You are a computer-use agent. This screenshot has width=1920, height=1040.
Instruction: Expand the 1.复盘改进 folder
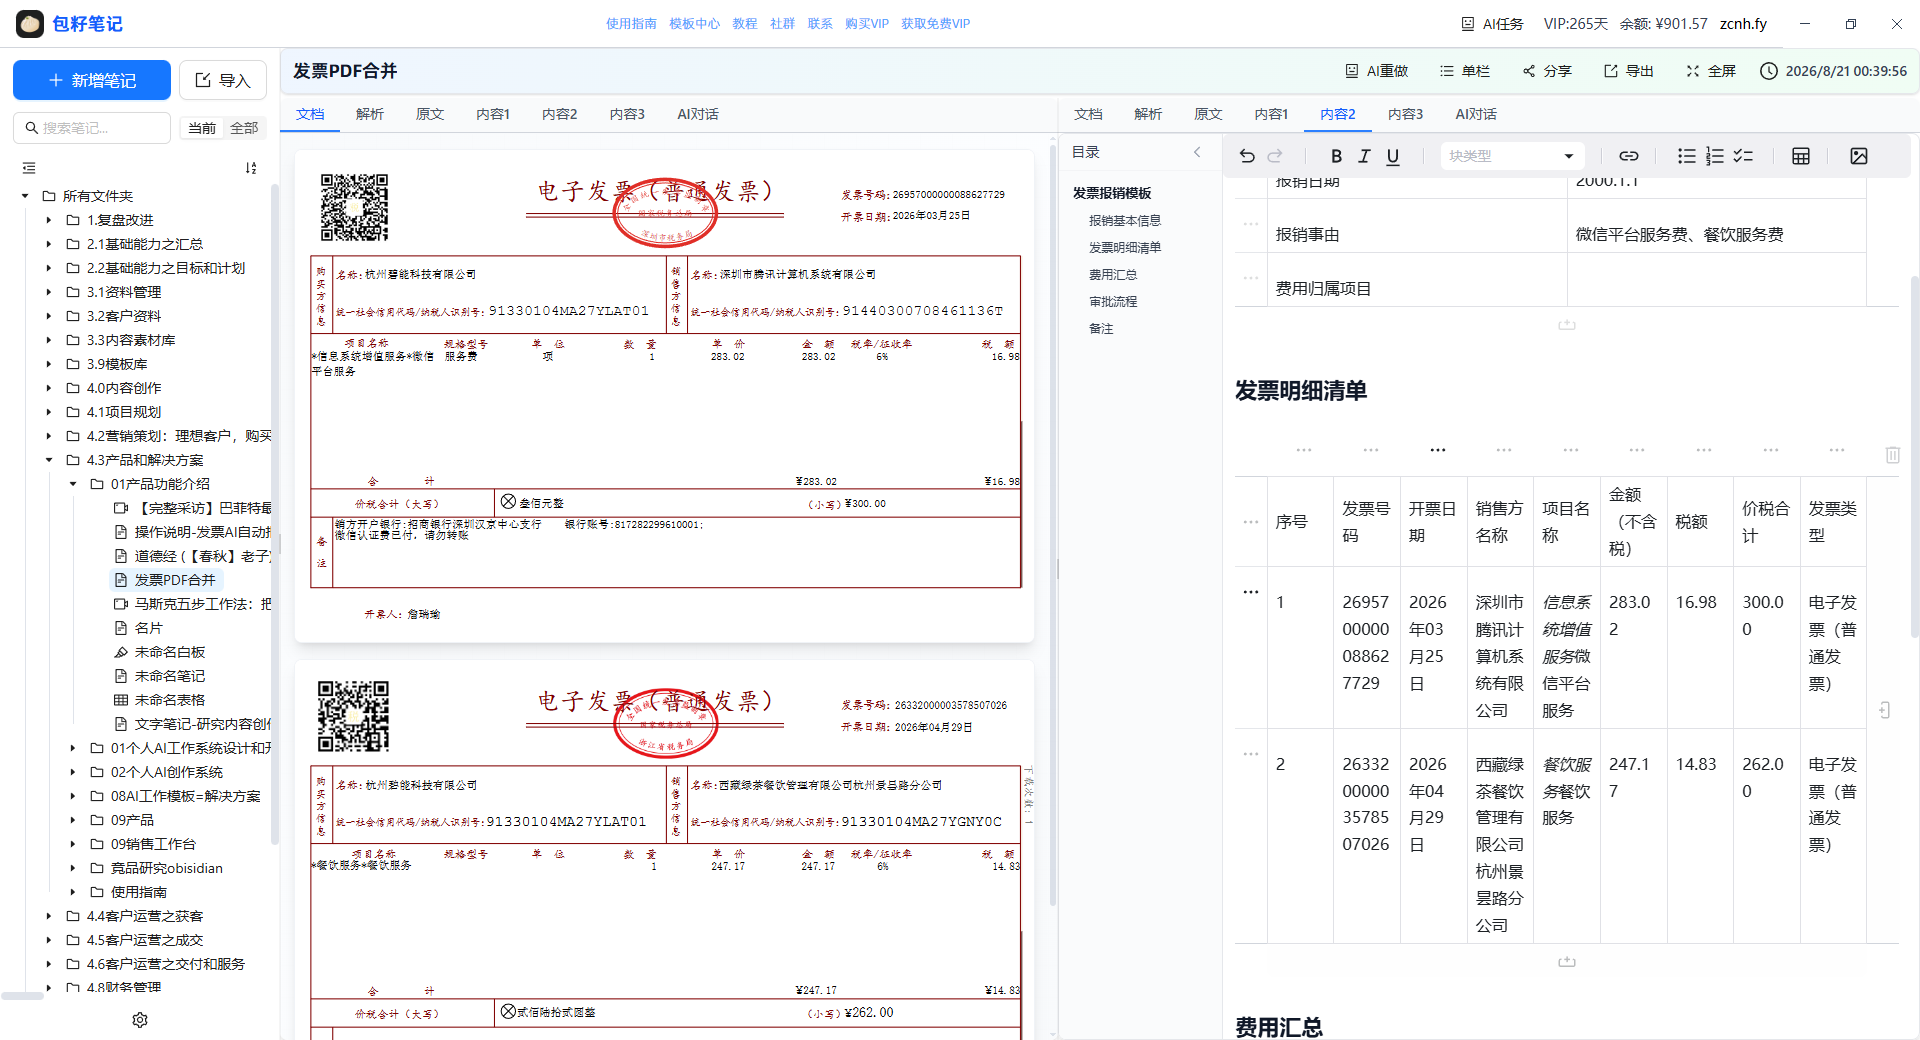click(49, 220)
